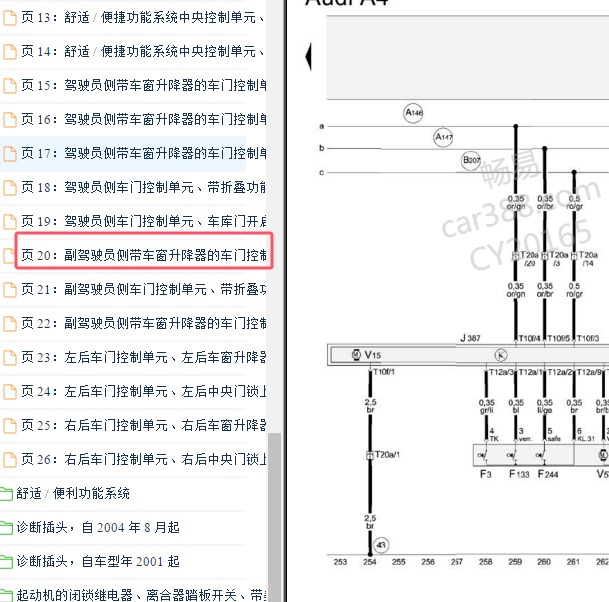Click document icon beside page 23
This screenshot has width=609, height=602.
[10, 358]
